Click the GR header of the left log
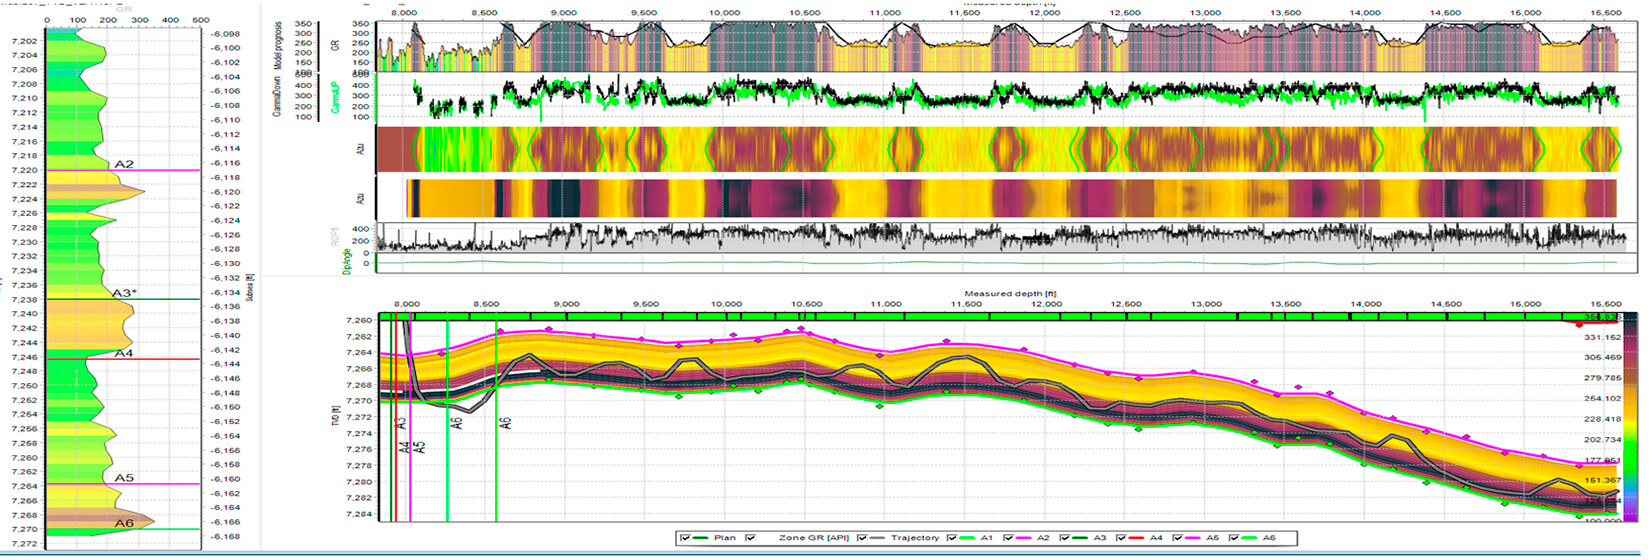Screen dimensions: 1650x560 click(122, 9)
